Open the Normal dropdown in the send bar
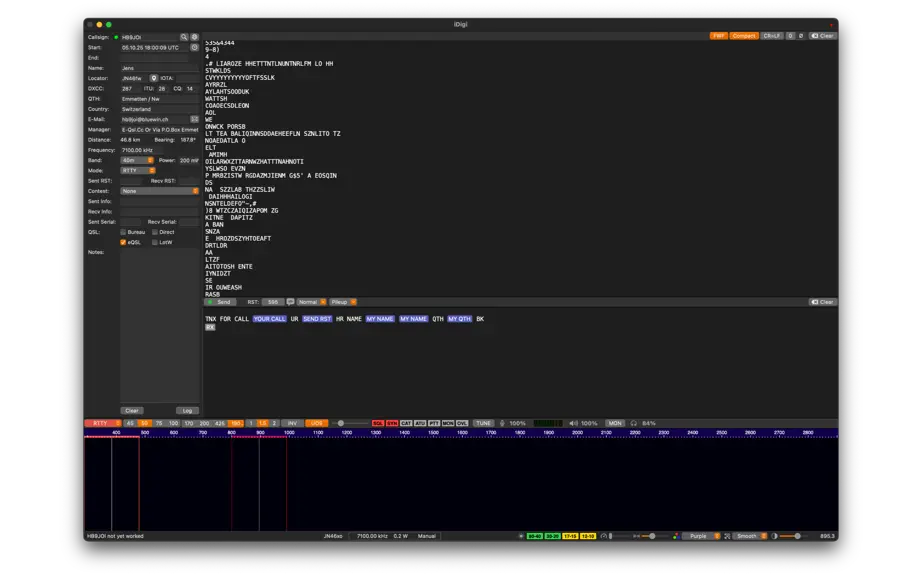Screen dimensions: 922x576 pos(312,302)
